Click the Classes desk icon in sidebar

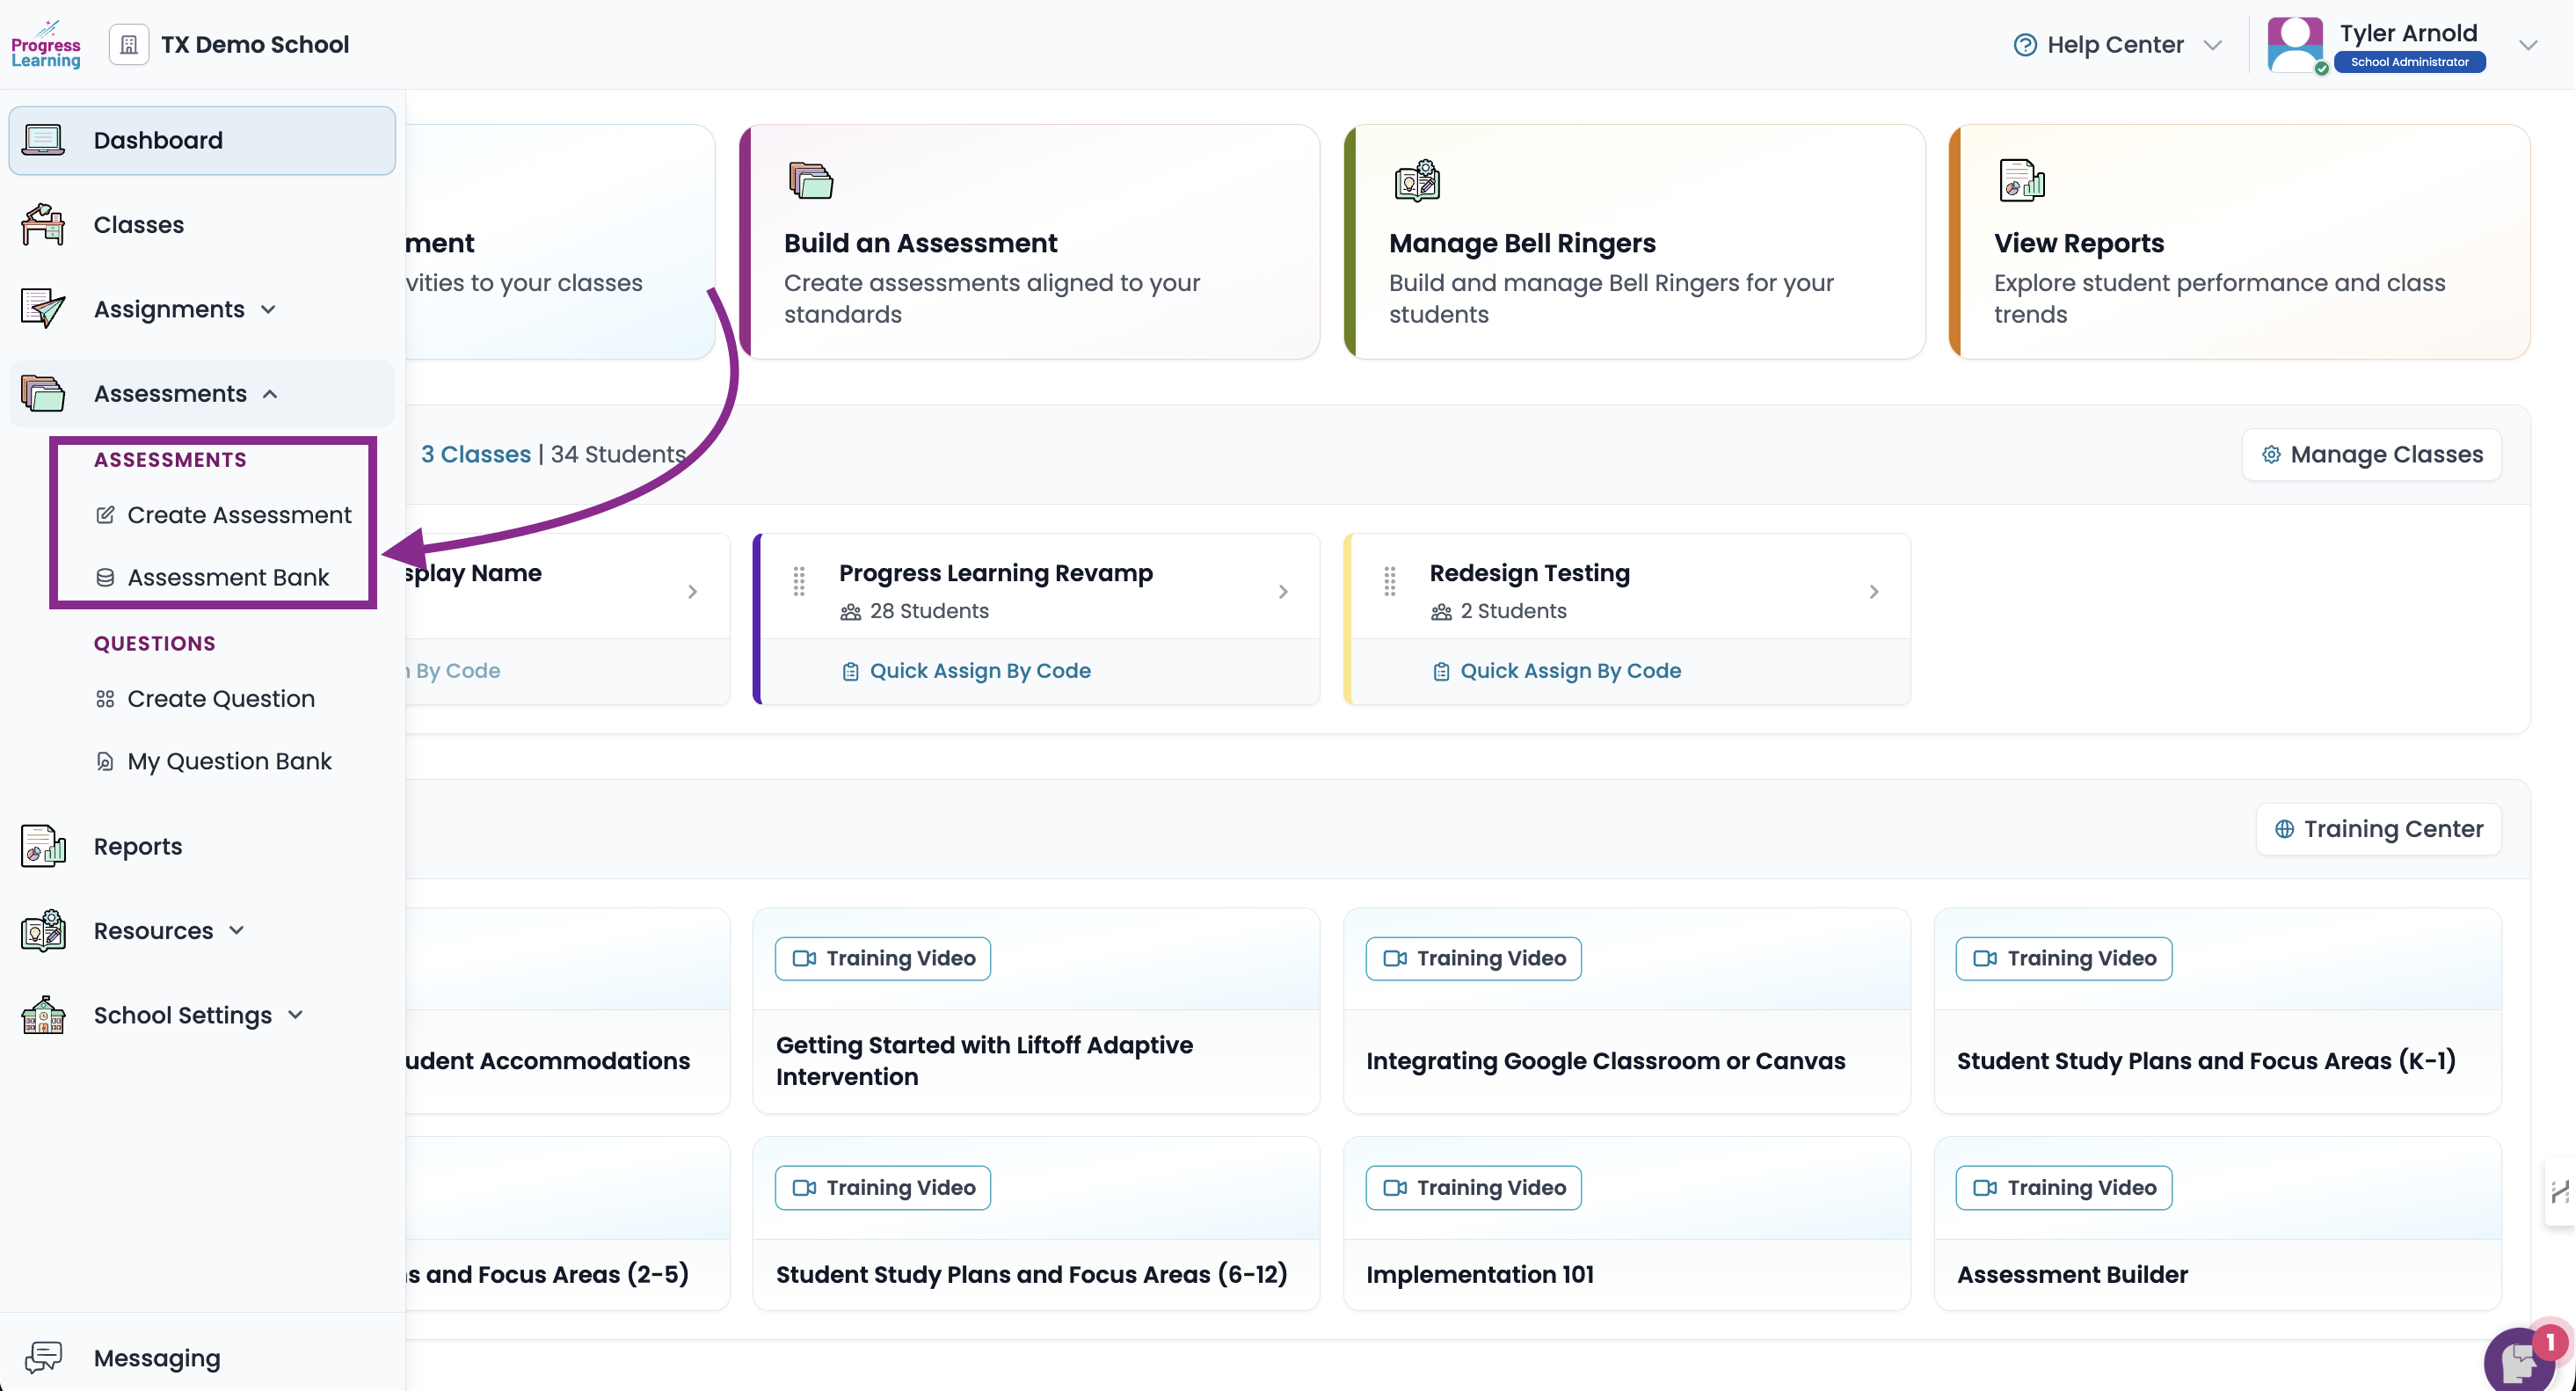43,225
